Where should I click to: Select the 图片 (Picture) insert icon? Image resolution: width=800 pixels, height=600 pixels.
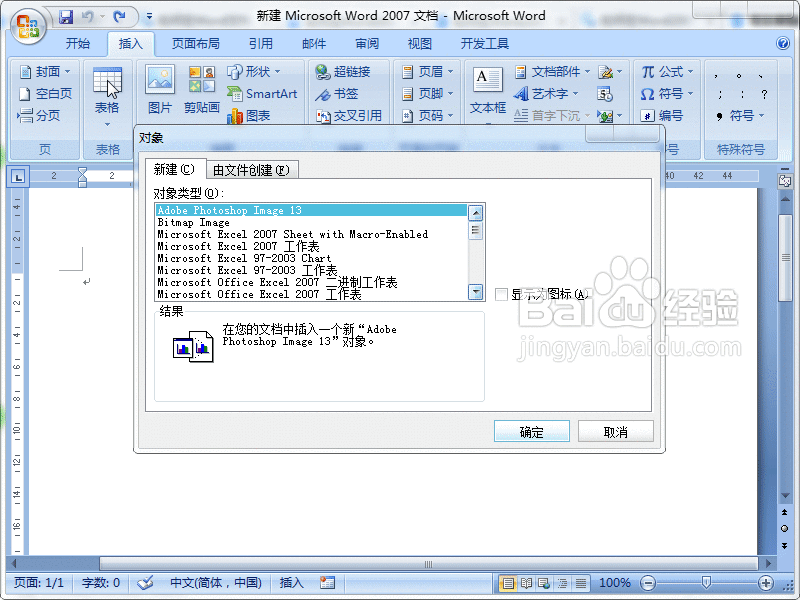(159, 84)
